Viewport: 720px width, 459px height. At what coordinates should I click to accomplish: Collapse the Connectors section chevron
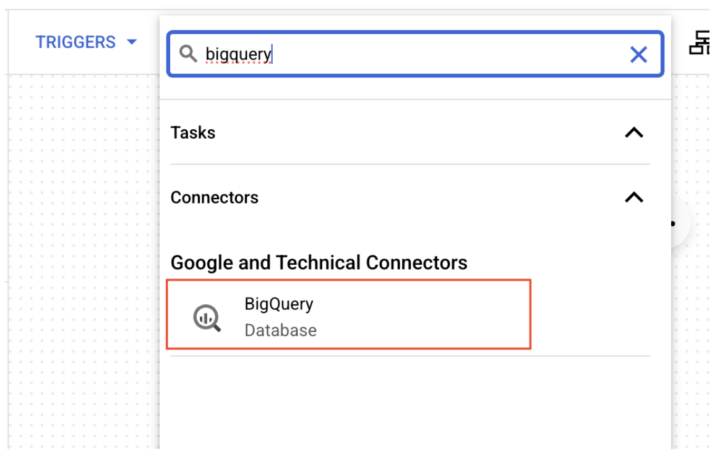click(634, 197)
